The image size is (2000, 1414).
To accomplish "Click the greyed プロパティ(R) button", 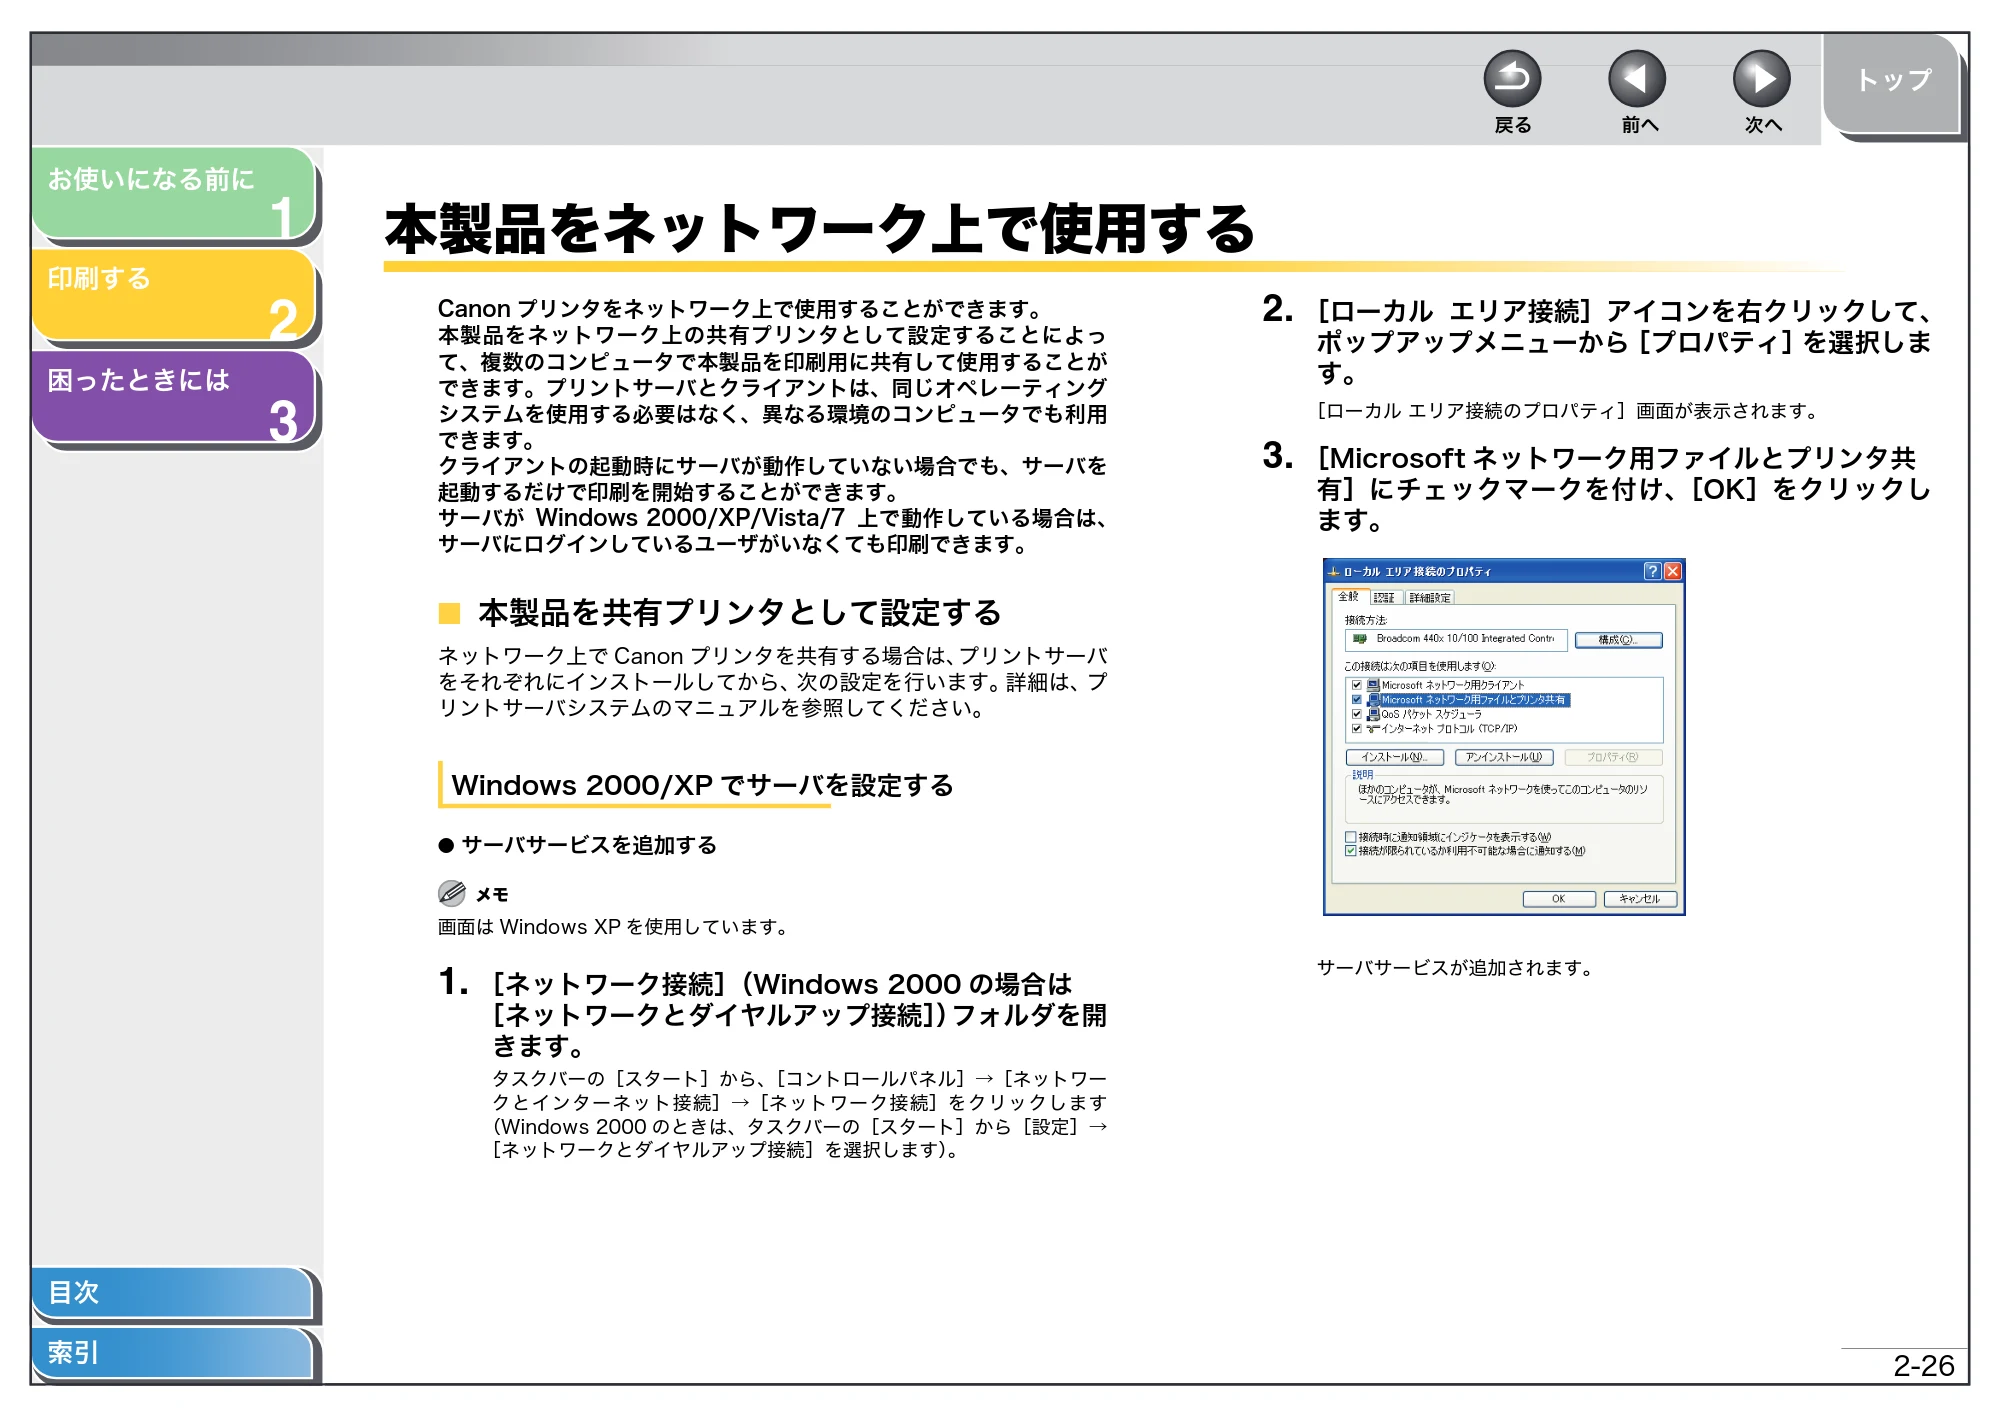I will pyautogui.click(x=1612, y=757).
